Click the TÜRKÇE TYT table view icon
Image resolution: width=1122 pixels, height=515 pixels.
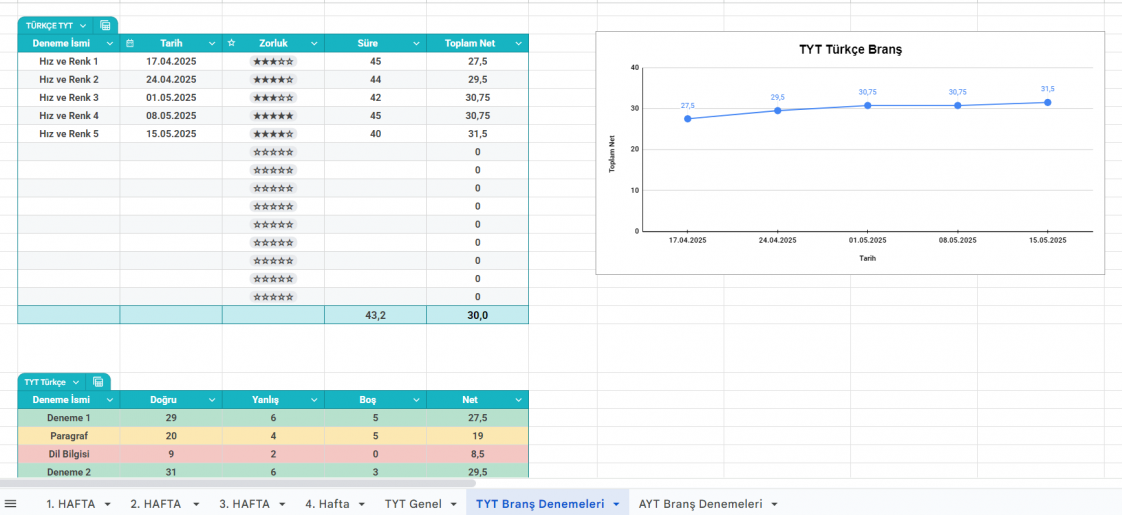(105, 25)
